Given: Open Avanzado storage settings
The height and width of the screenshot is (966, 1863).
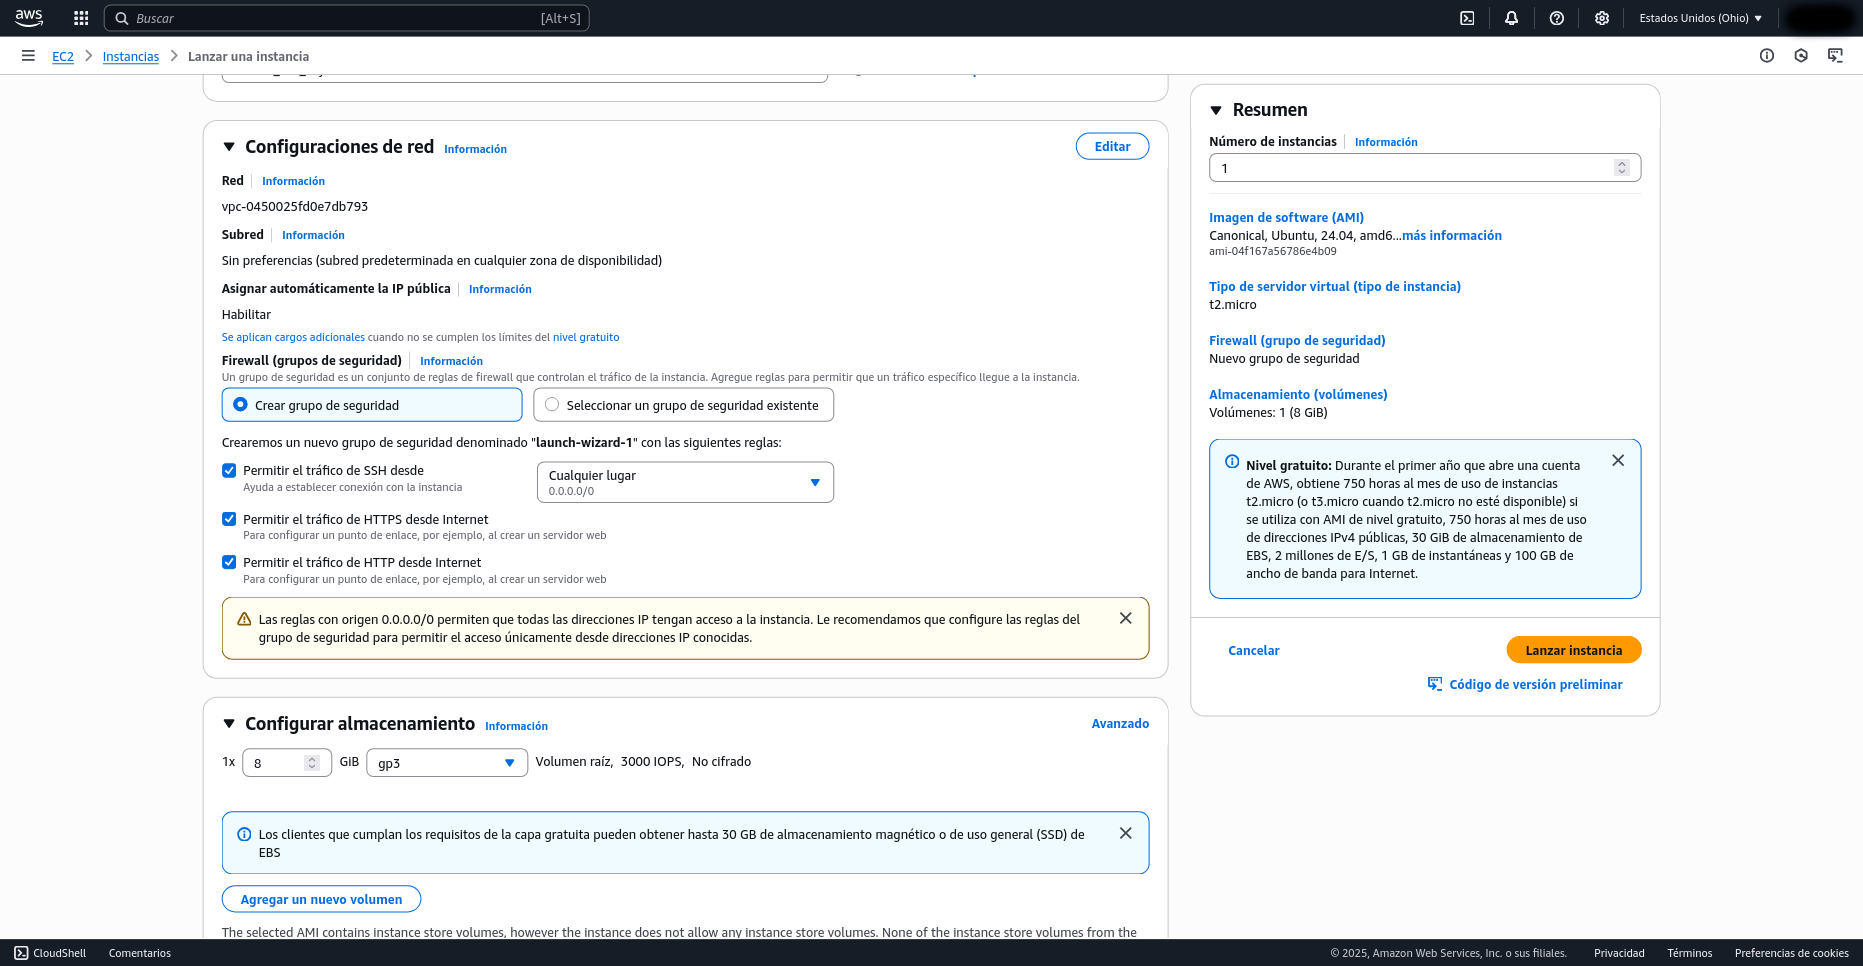Looking at the screenshot, I should [1120, 723].
